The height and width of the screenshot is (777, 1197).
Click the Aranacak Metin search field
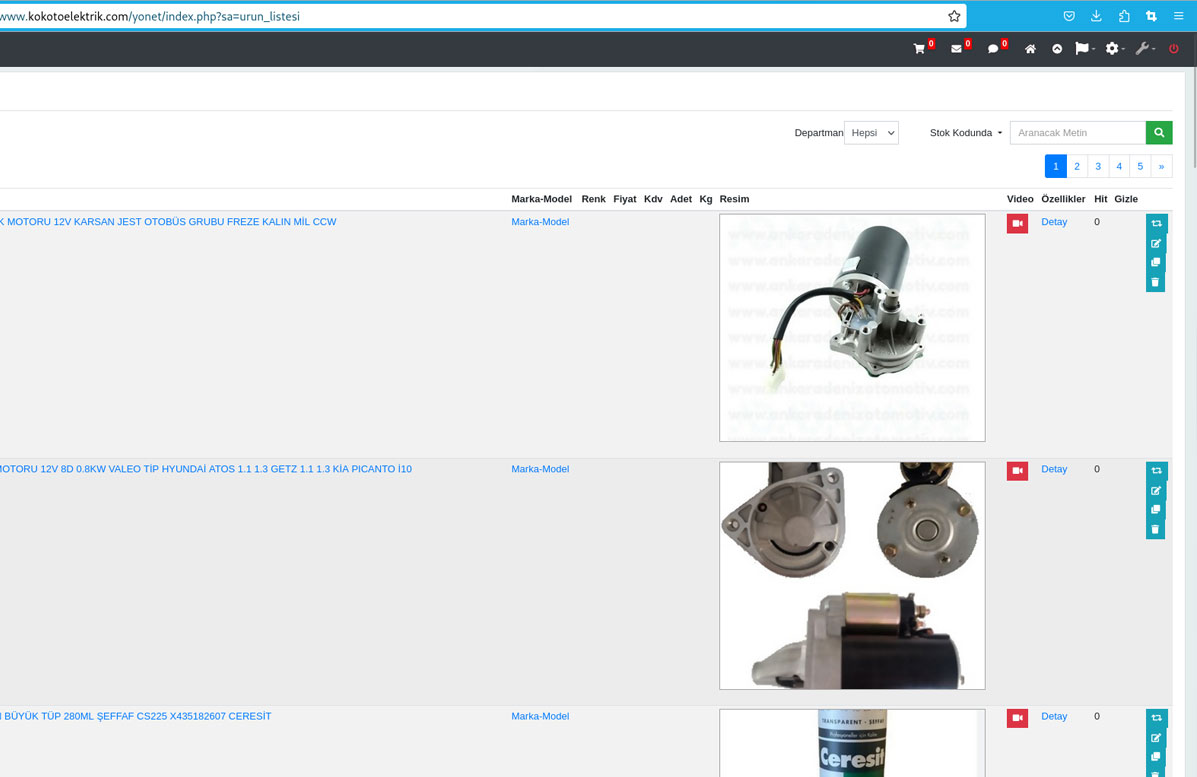[1077, 133]
